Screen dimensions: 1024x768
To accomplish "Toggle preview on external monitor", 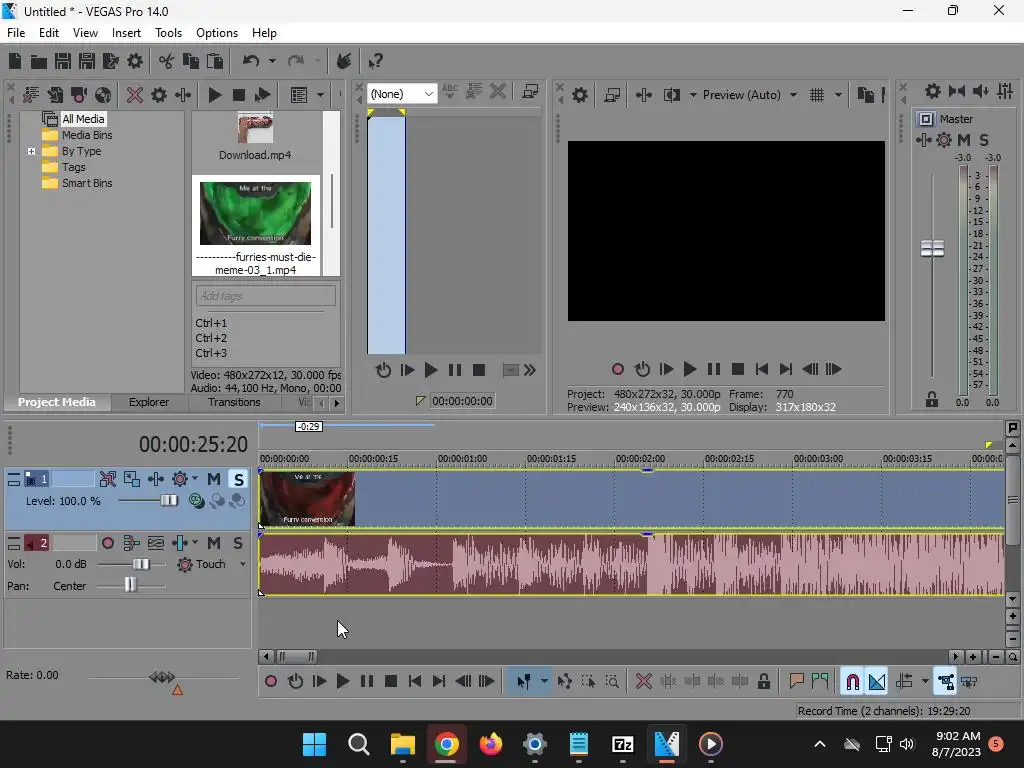I will (x=612, y=95).
